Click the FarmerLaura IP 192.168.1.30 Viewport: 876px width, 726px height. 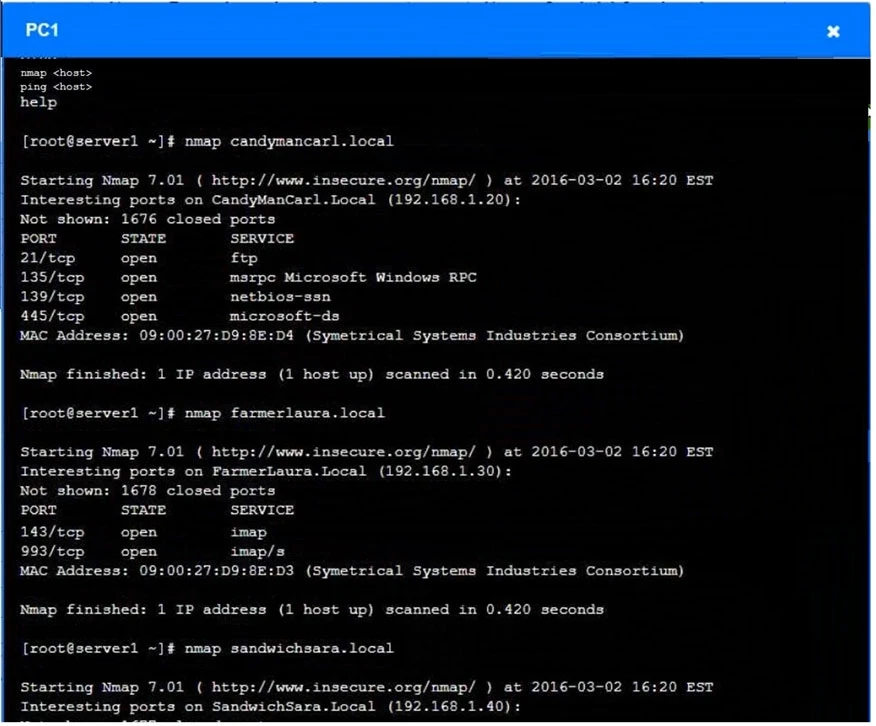(451, 471)
